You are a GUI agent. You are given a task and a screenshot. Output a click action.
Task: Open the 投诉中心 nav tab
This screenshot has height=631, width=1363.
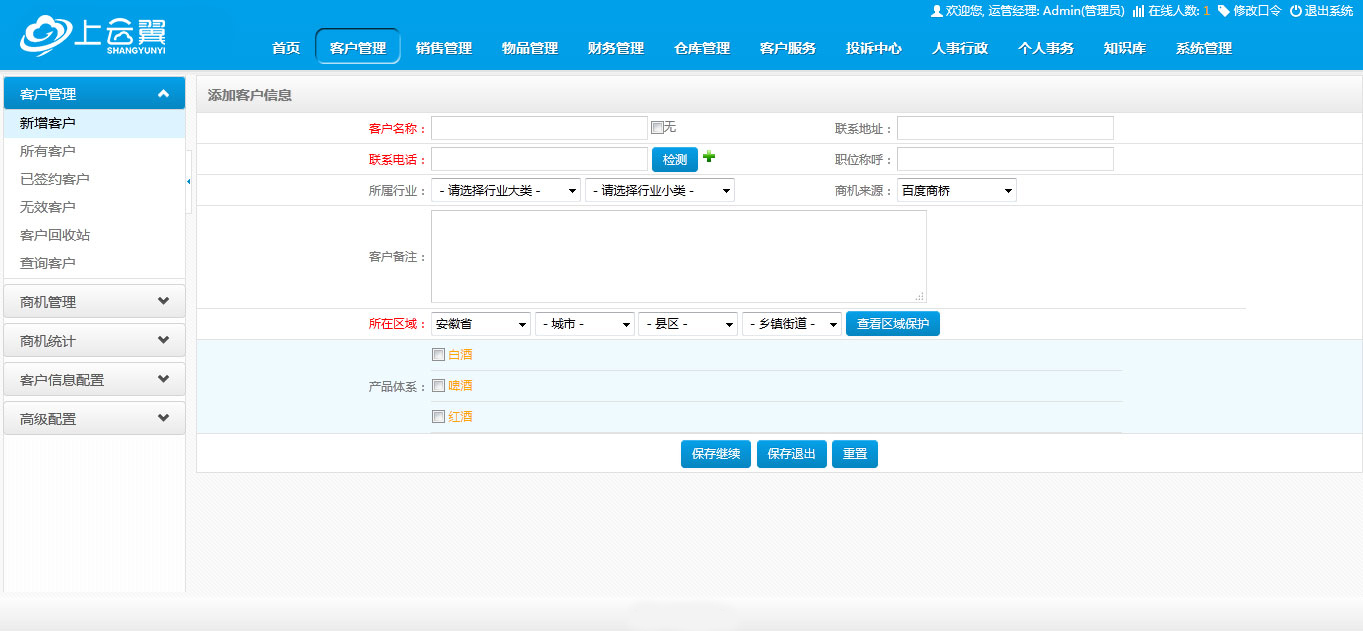point(874,48)
